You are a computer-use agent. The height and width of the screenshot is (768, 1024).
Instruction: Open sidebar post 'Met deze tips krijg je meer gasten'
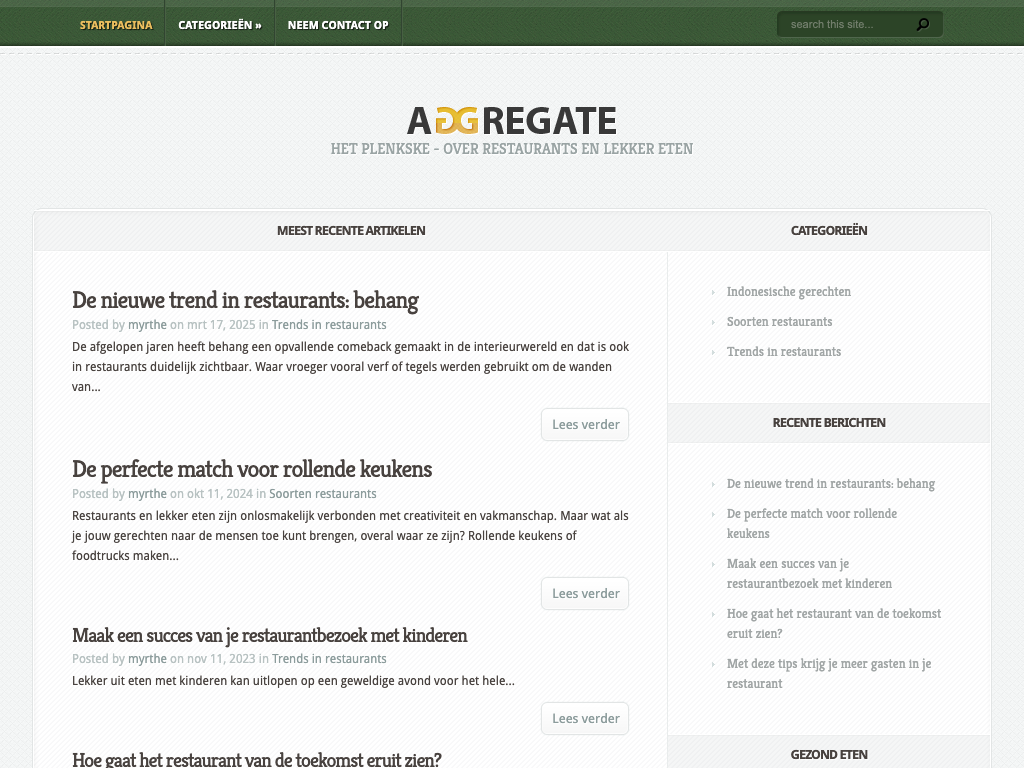pyautogui.click(x=828, y=673)
